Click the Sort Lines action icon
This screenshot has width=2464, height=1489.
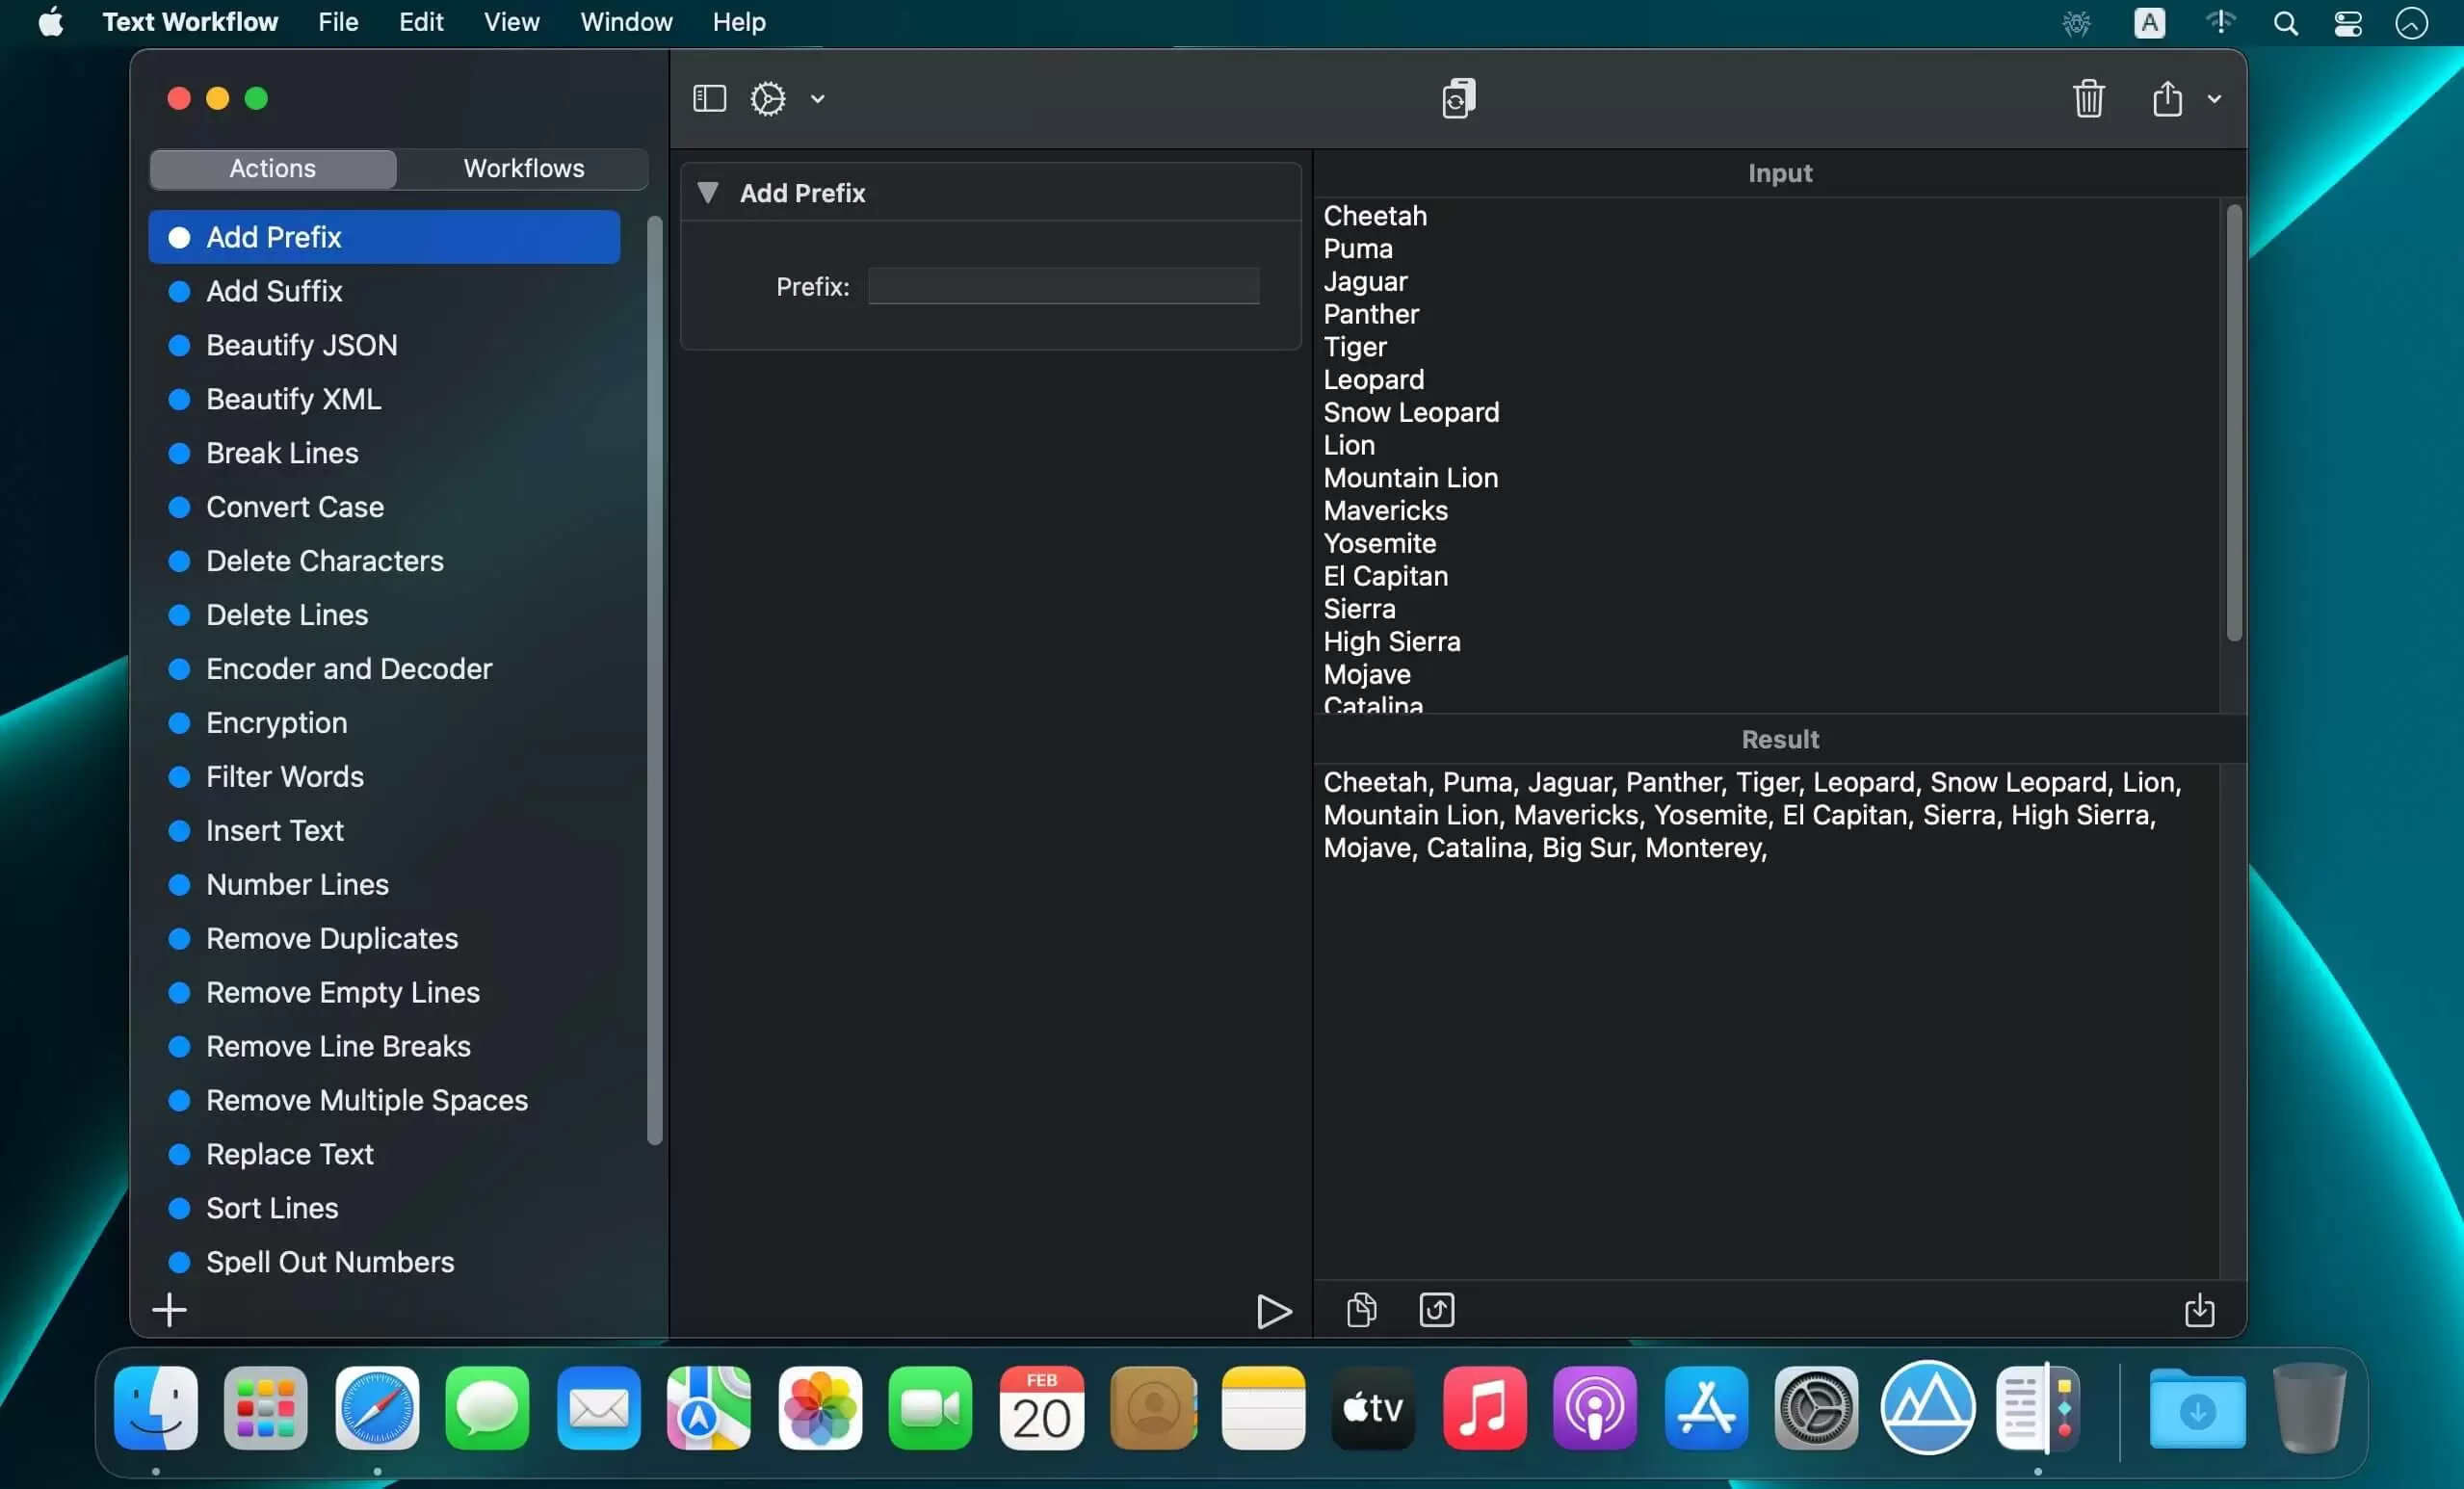(181, 1209)
